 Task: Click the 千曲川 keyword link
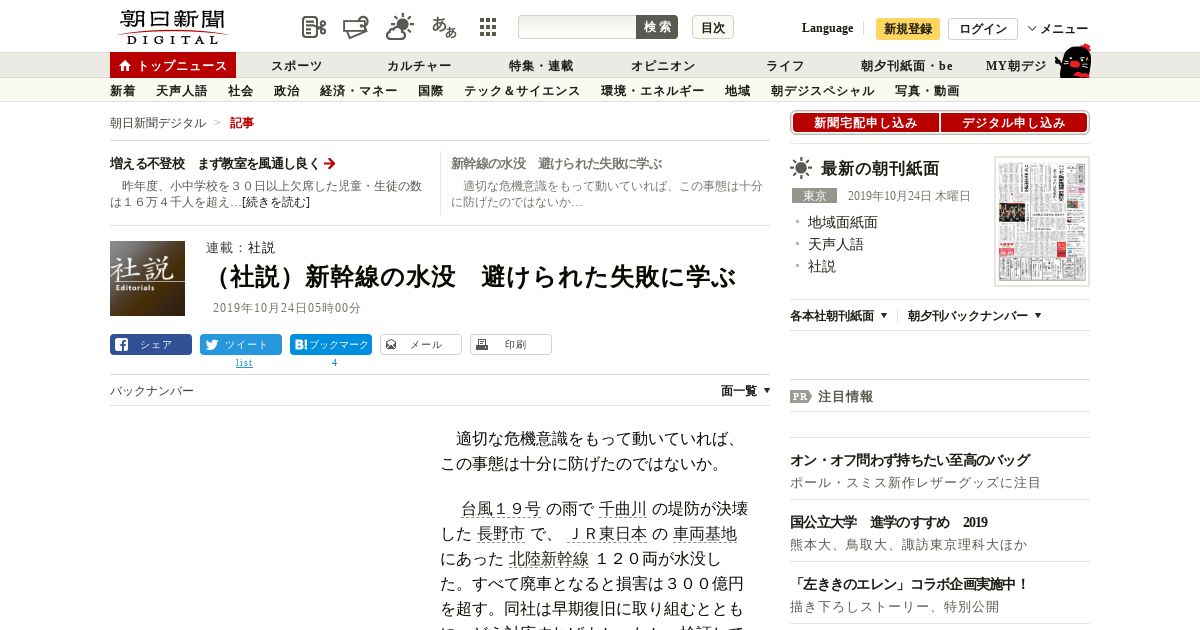coord(623,508)
